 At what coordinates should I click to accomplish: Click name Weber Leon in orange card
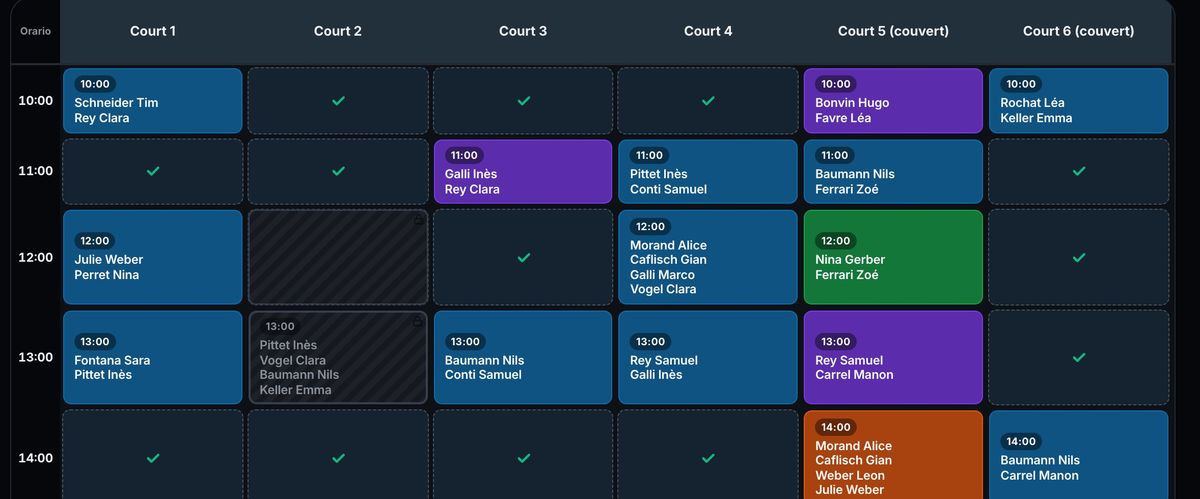pyautogui.click(x=850, y=475)
